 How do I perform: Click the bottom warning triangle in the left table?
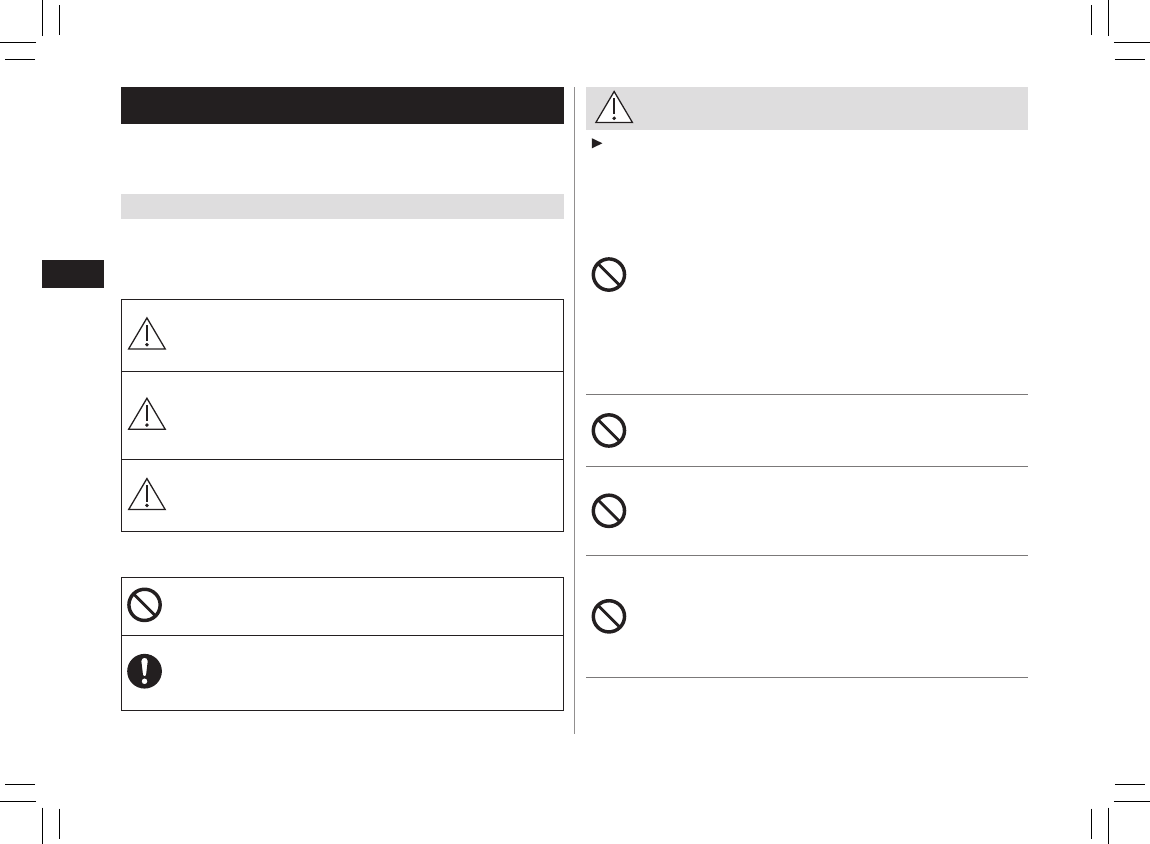147,494
